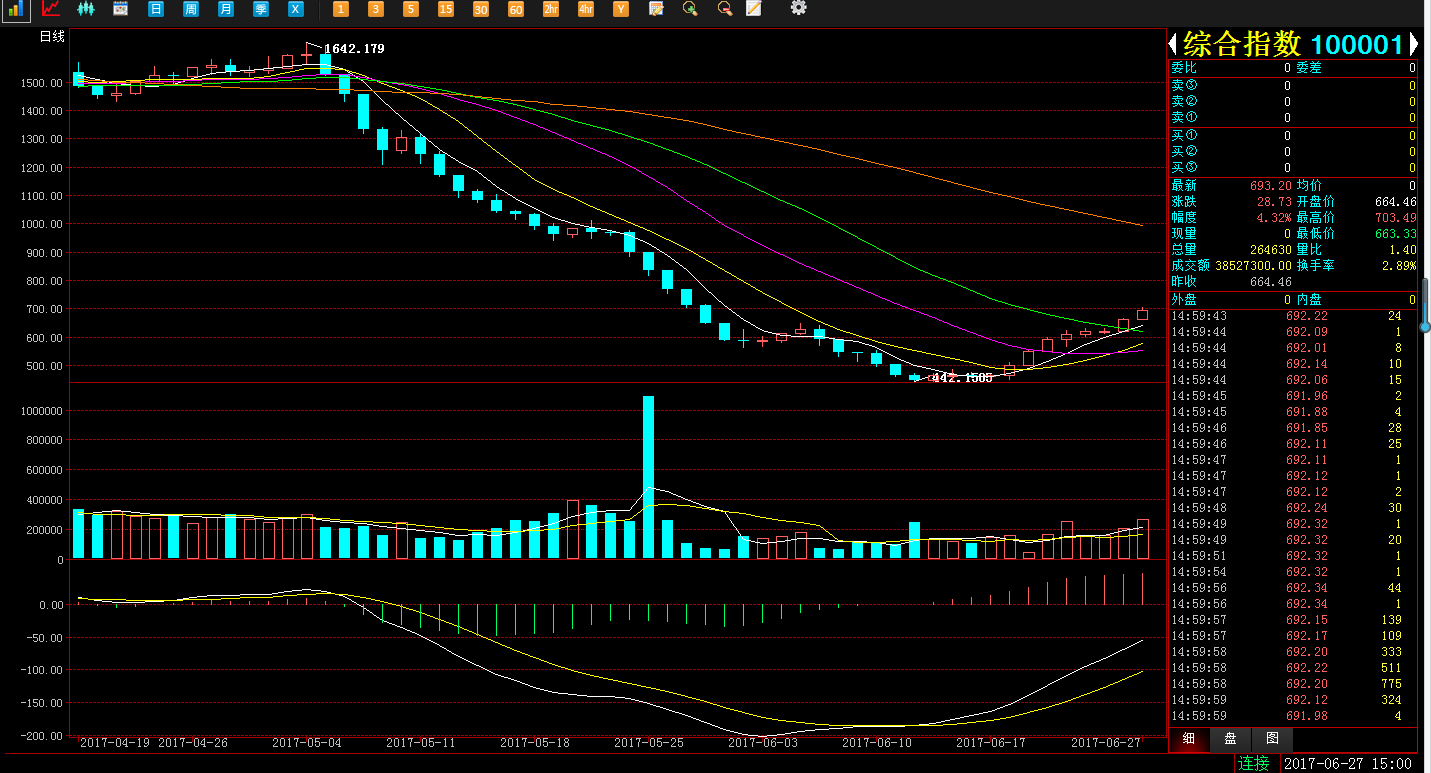Switch to the 细 detail tab
This screenshot has width=1431, height=773.
1188,739
